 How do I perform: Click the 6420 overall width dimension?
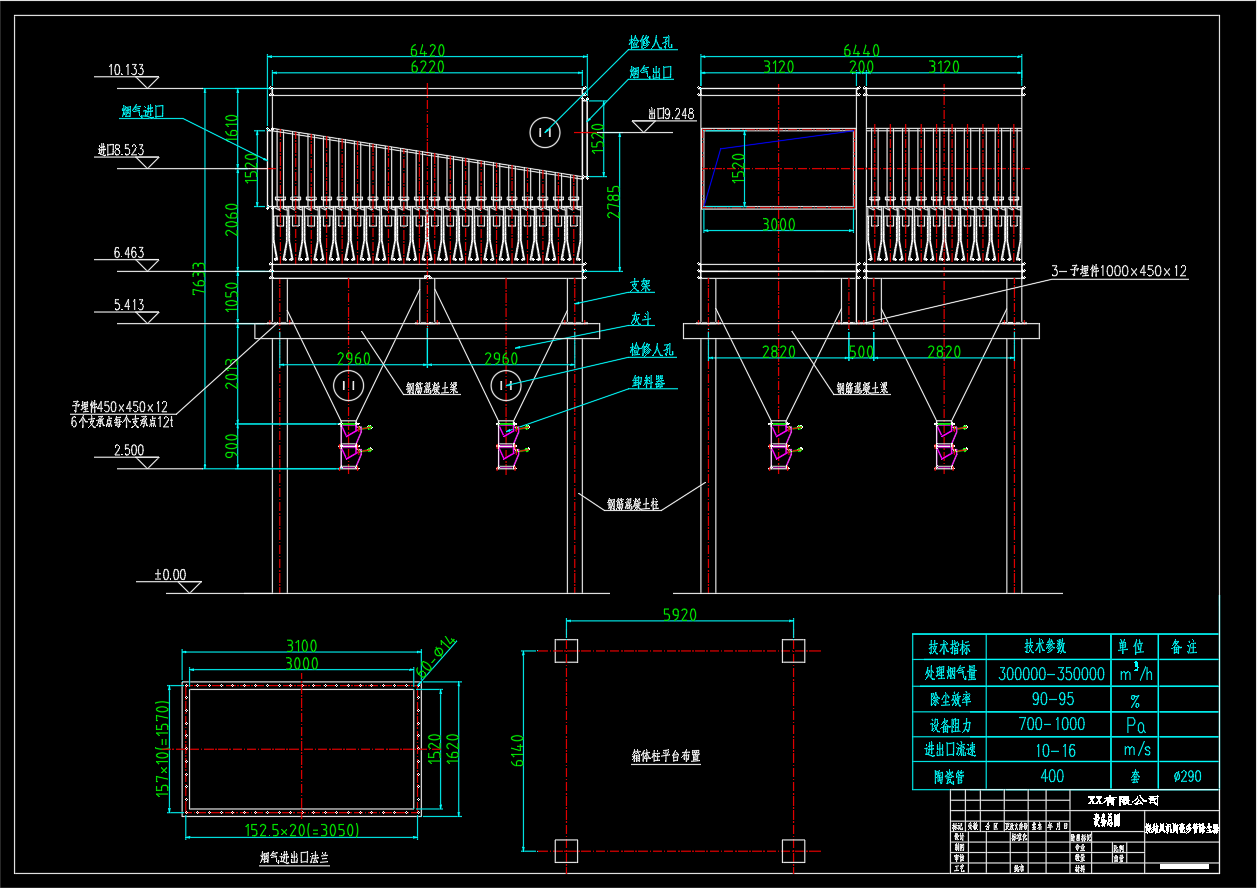[427, 50]
